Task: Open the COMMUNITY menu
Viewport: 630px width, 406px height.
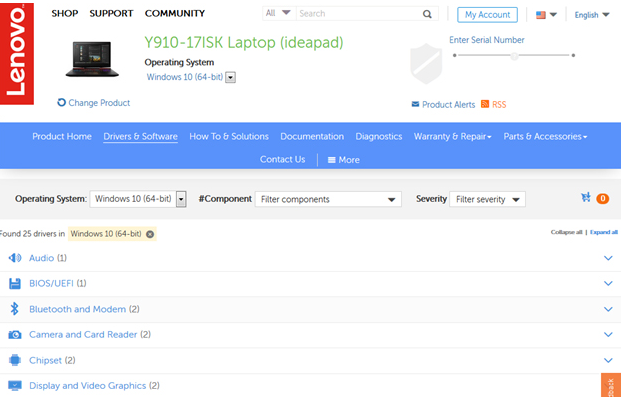Action: [175, 13]
